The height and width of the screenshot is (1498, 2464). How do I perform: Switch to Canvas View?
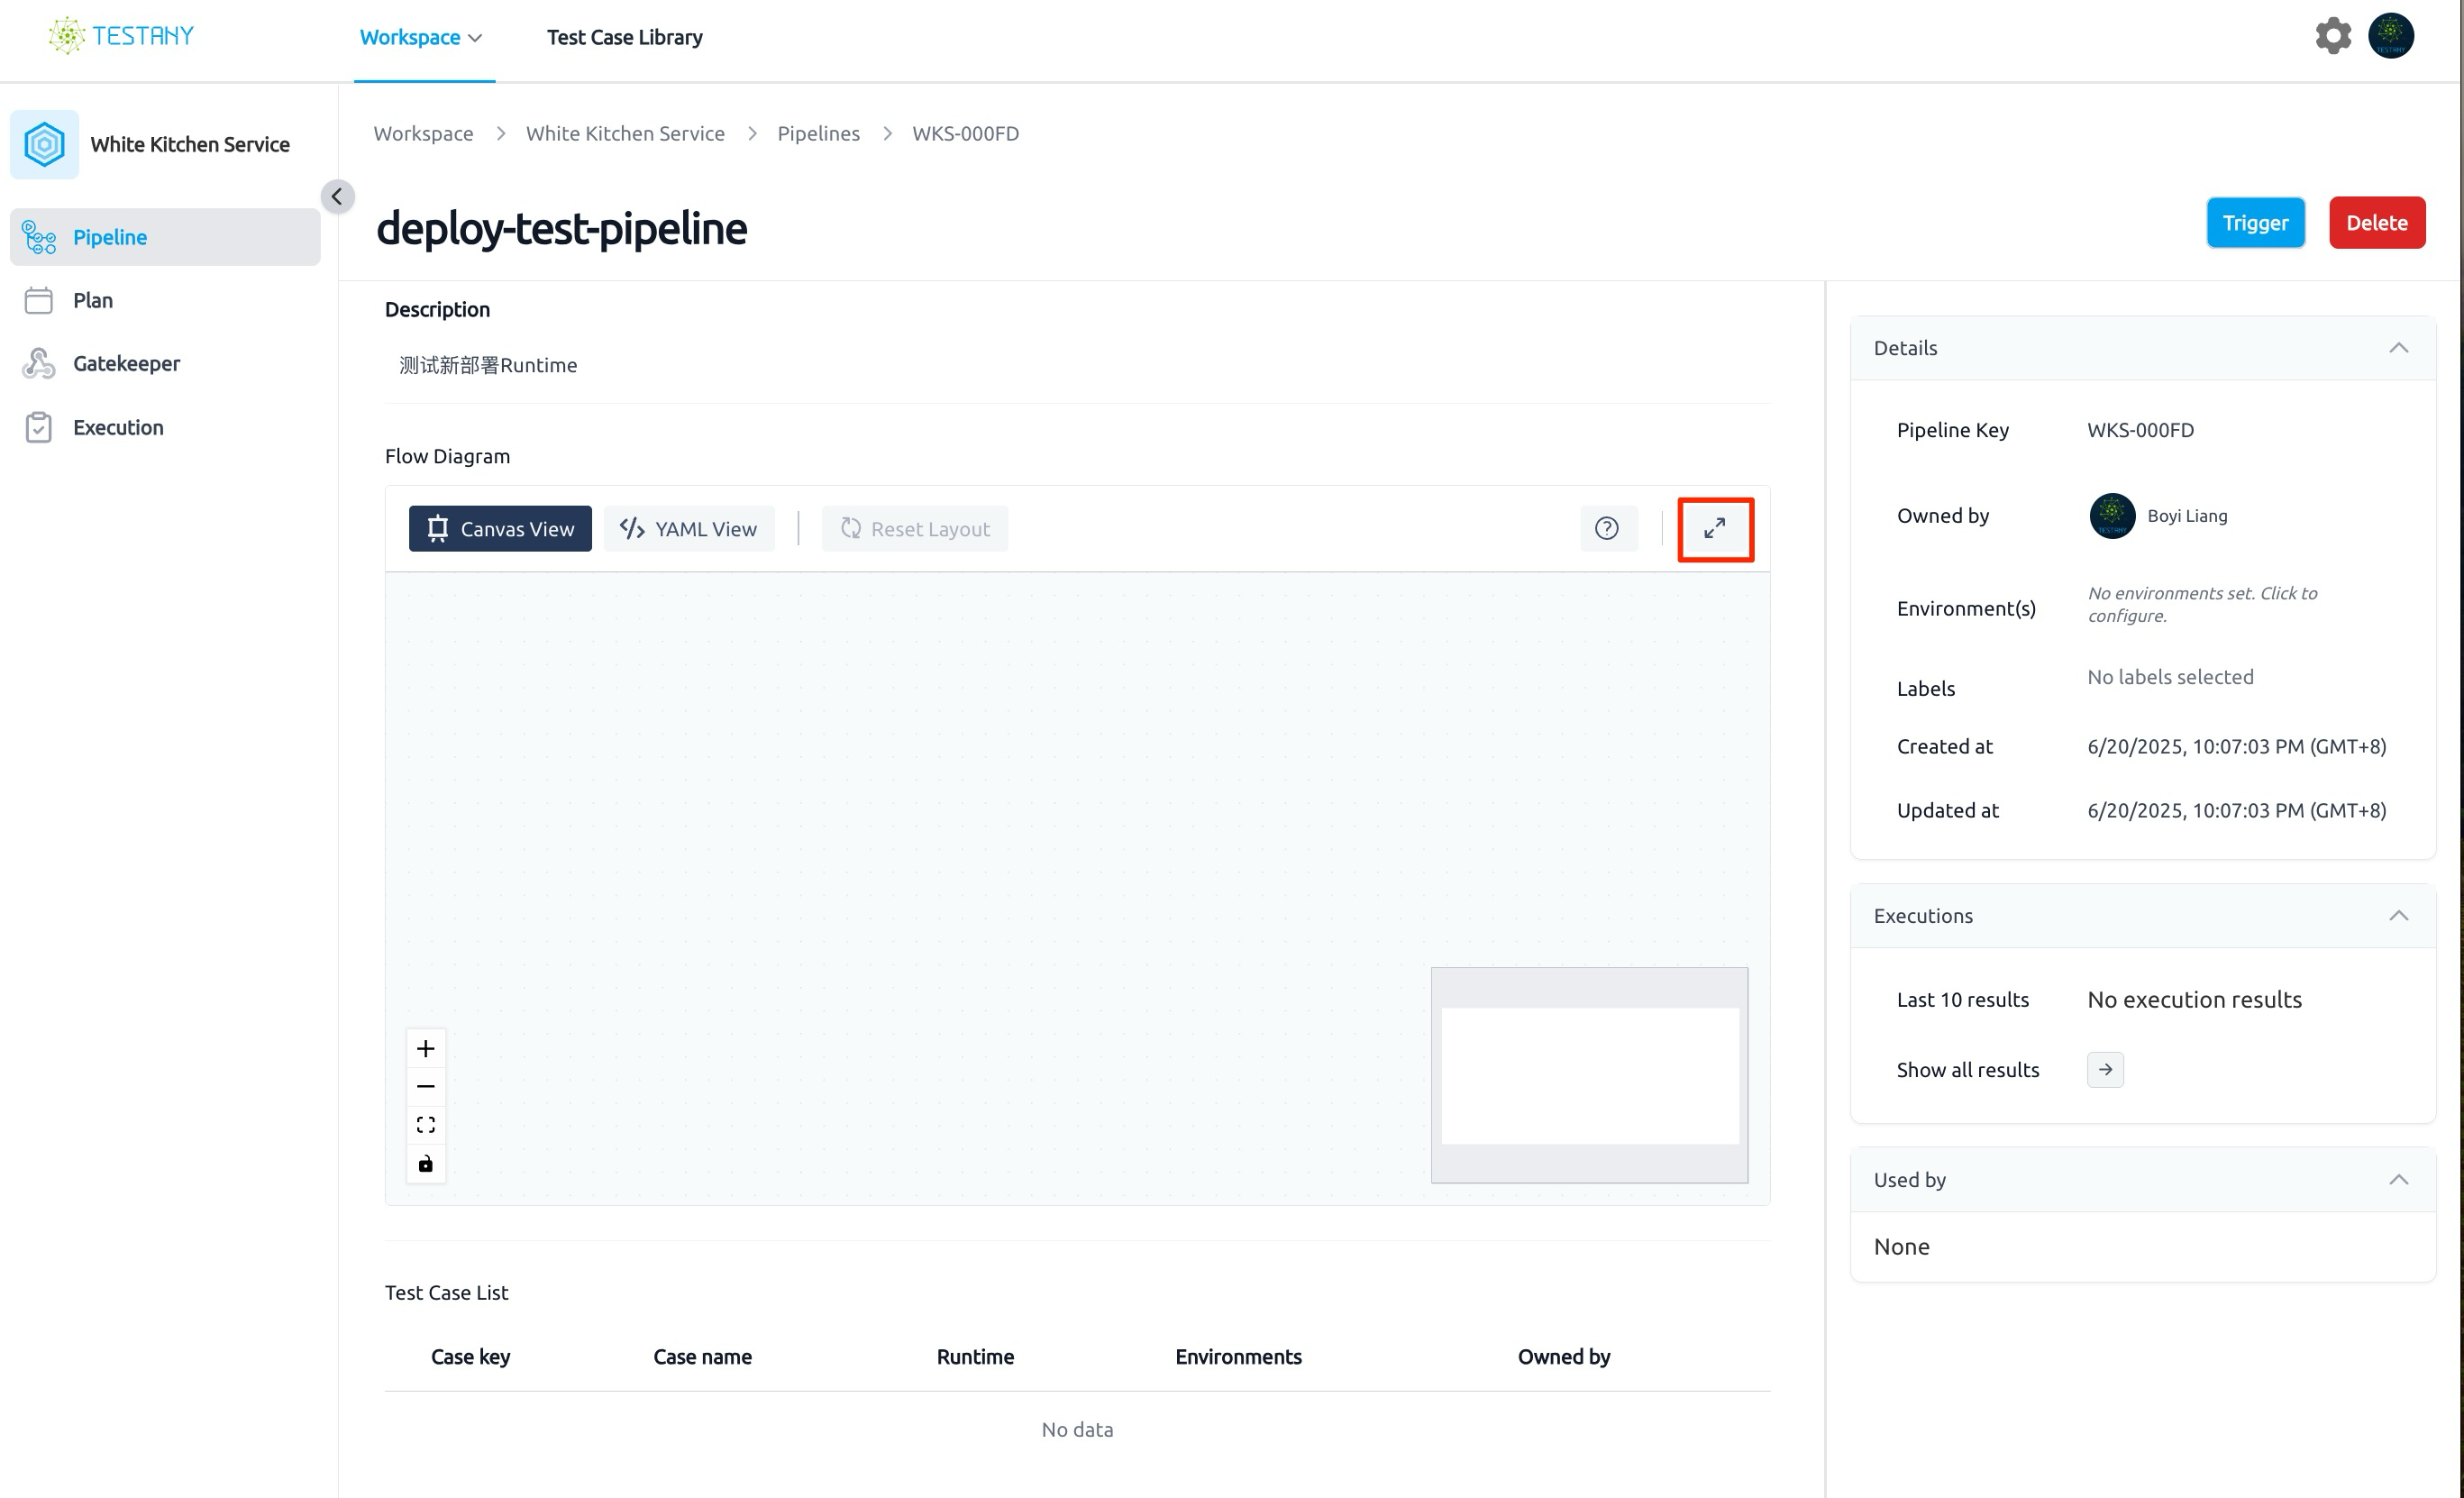click(500, 529)
